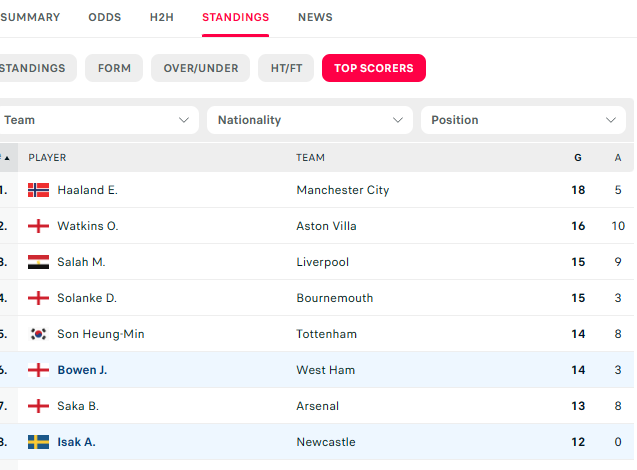Open player Salah M.
This screenshot has height=470, width=637.
click(x=81, y=262)
